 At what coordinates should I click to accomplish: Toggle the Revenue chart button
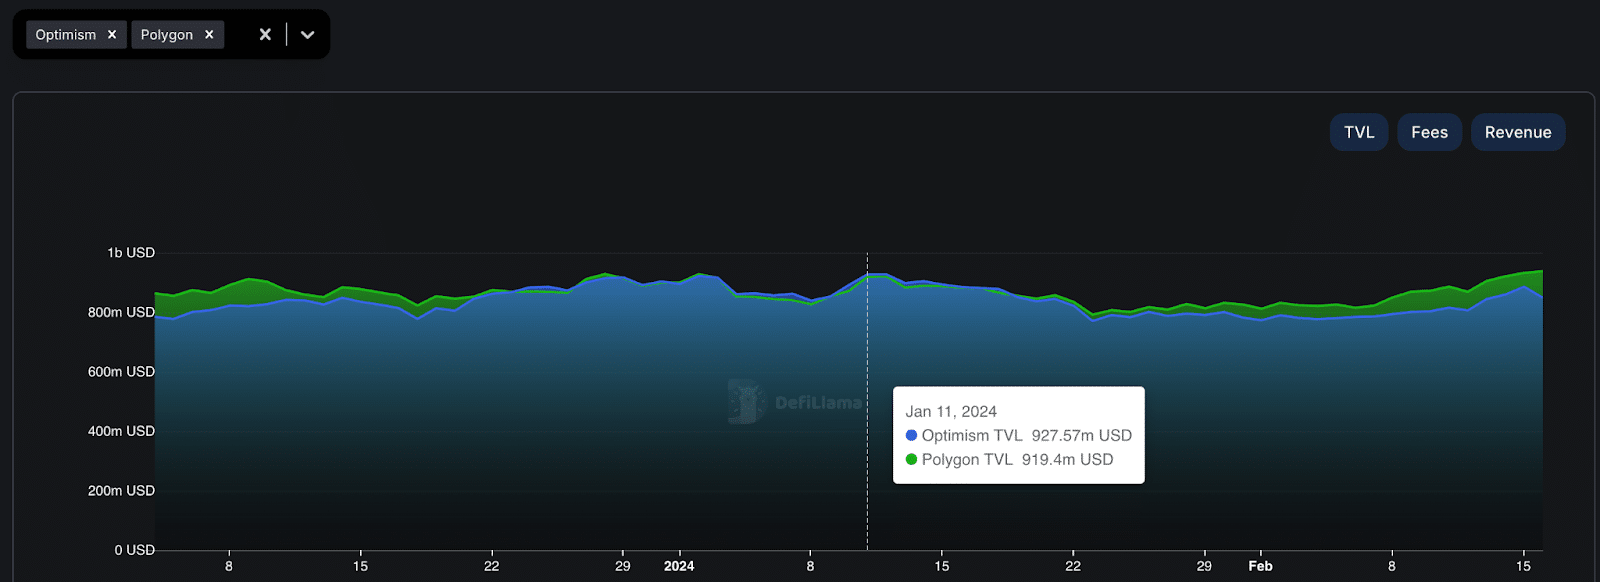point(1517,132)
